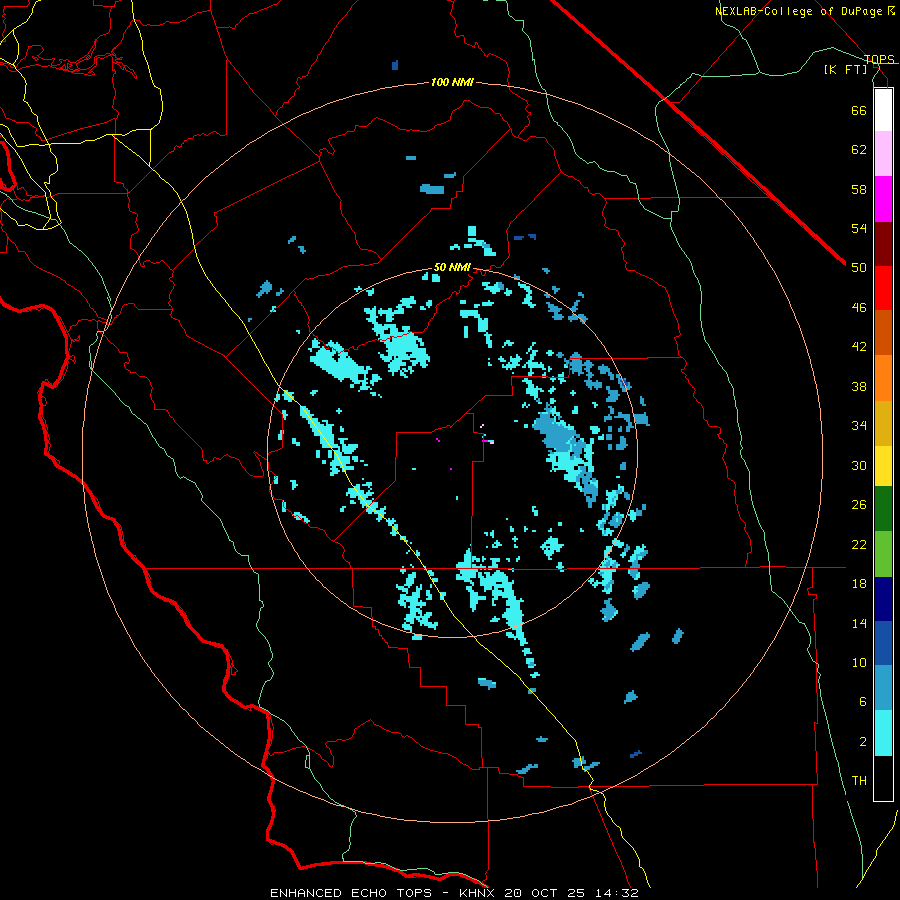The width and height of the screenshot is (900, 900).
Task: Click the medium blue swatch between 14 and 10
Action: tap(883, 643)
